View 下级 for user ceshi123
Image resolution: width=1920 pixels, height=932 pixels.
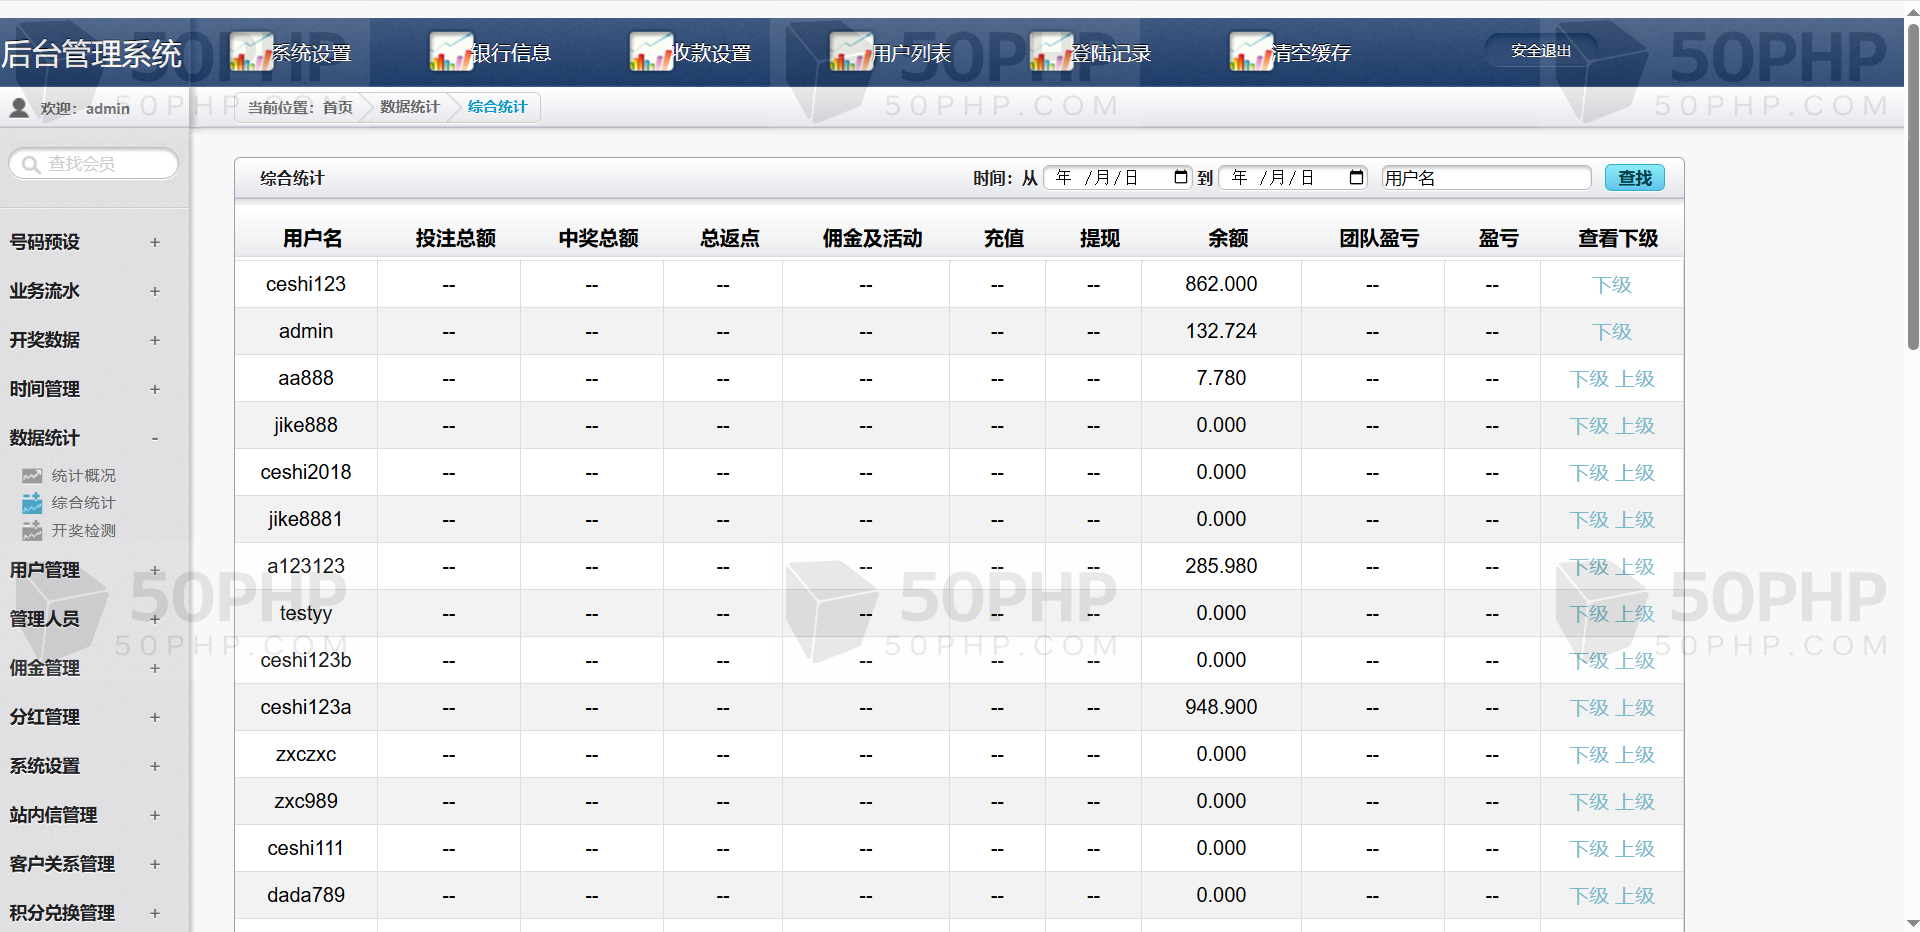[x=1611, y=285]
